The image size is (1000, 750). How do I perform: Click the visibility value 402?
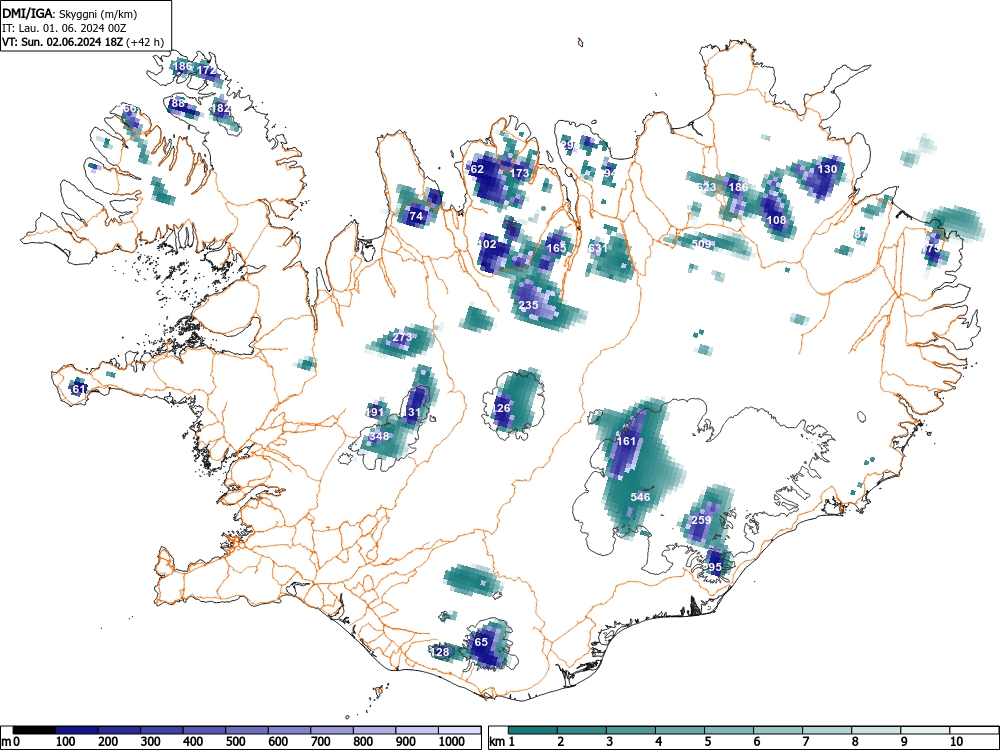pos(487,244)
